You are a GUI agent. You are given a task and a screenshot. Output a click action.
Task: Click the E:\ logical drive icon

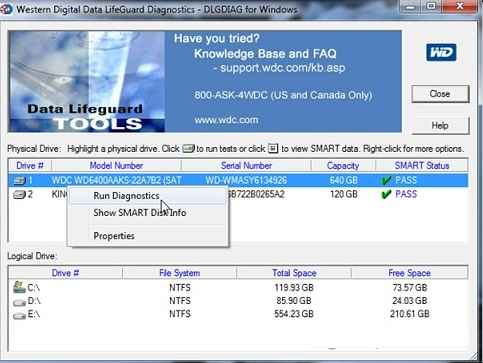click(19, 315)
